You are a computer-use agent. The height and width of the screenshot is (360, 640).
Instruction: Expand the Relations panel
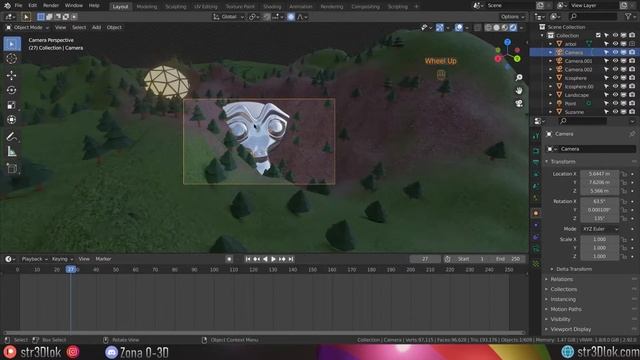click(x=561, y=279)
